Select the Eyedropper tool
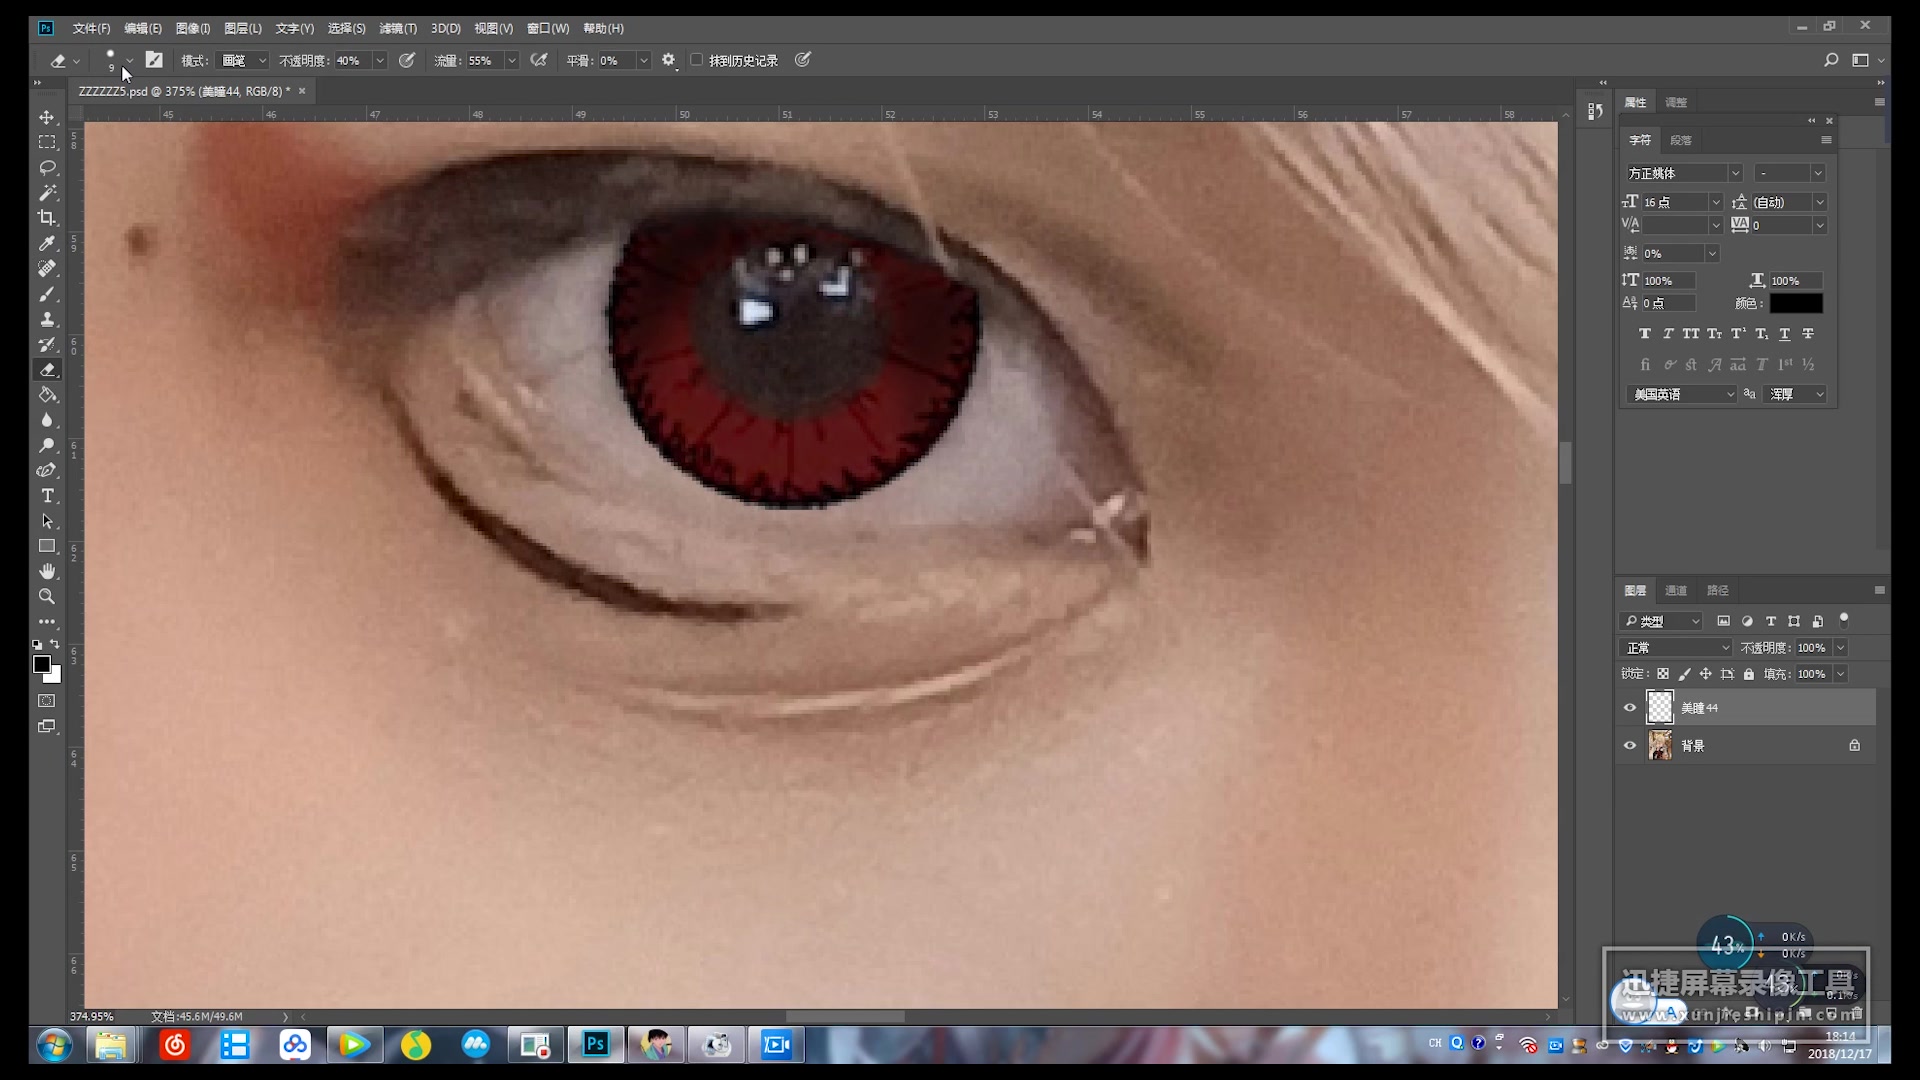Viewport: 1920px width, 1080px height. (47, 243)
